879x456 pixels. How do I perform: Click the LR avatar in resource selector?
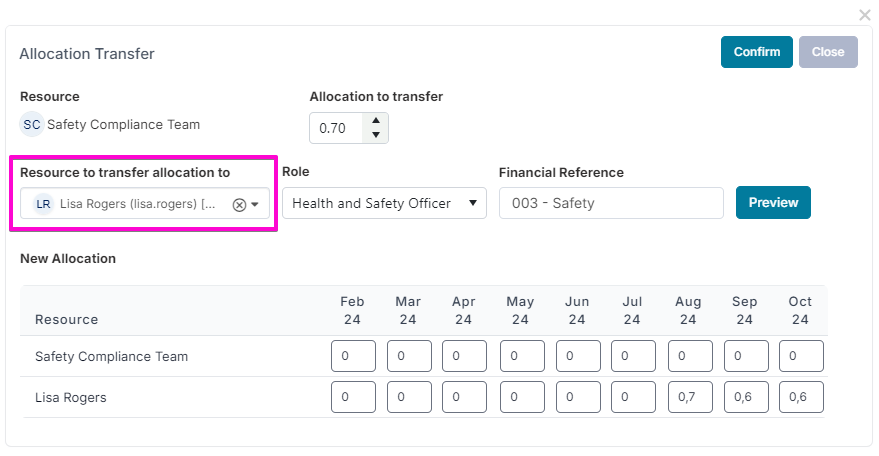pos(43,204)
